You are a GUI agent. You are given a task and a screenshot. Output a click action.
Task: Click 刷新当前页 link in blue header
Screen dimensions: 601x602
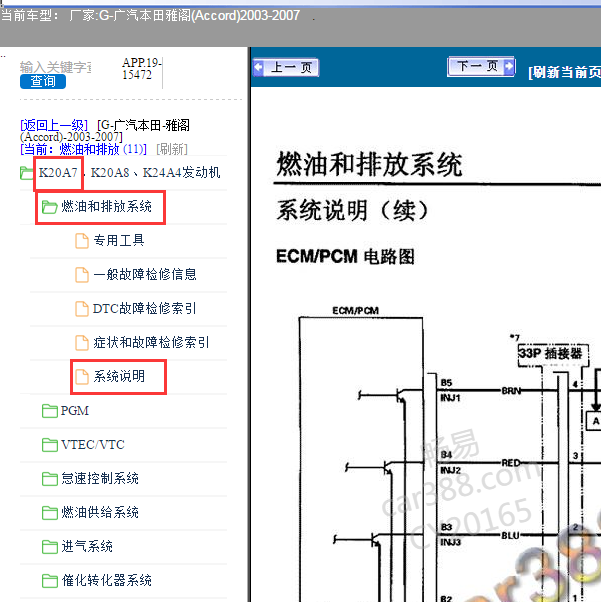pos(564,72)
